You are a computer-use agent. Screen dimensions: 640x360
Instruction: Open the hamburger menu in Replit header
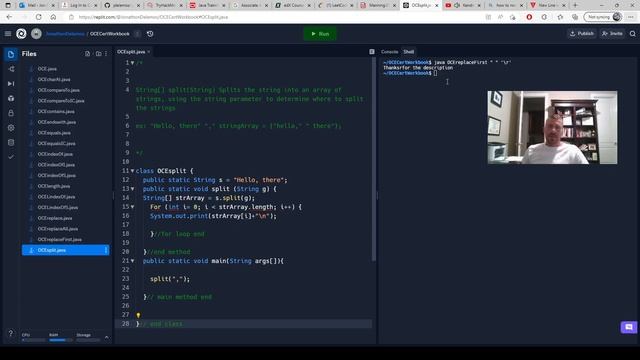click(8, 33)
